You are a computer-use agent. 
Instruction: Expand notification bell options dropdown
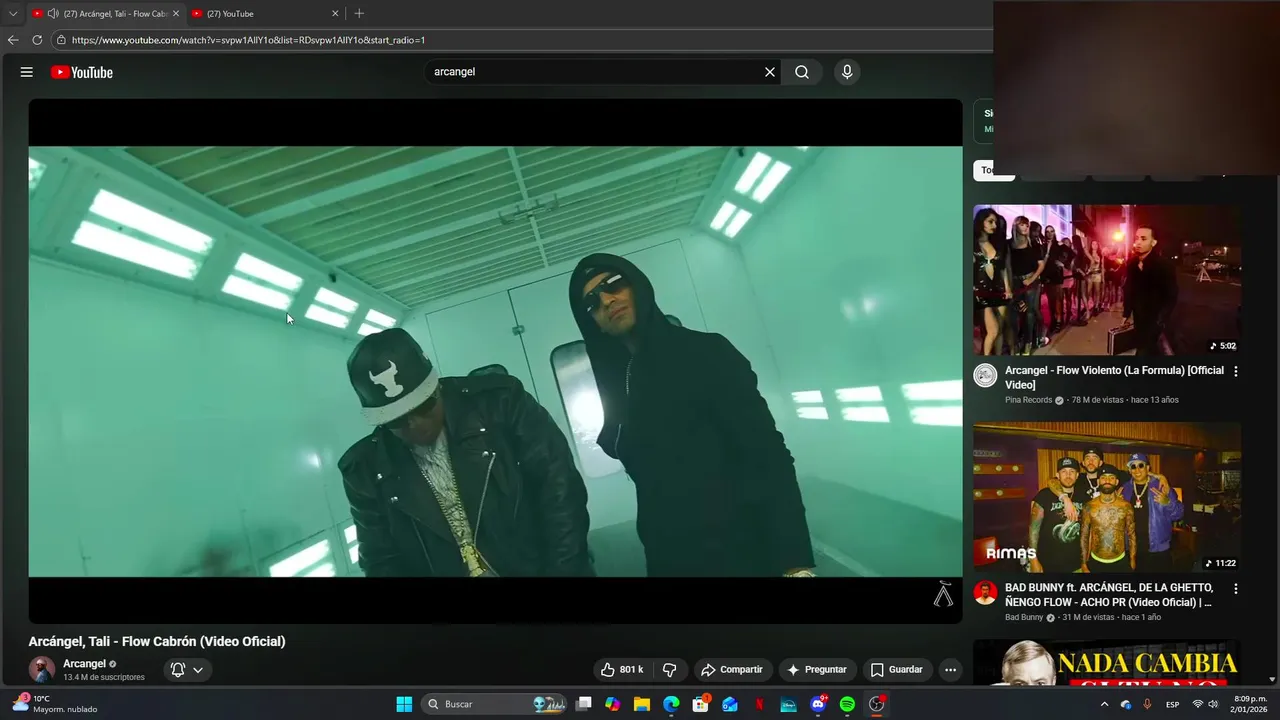198,670
